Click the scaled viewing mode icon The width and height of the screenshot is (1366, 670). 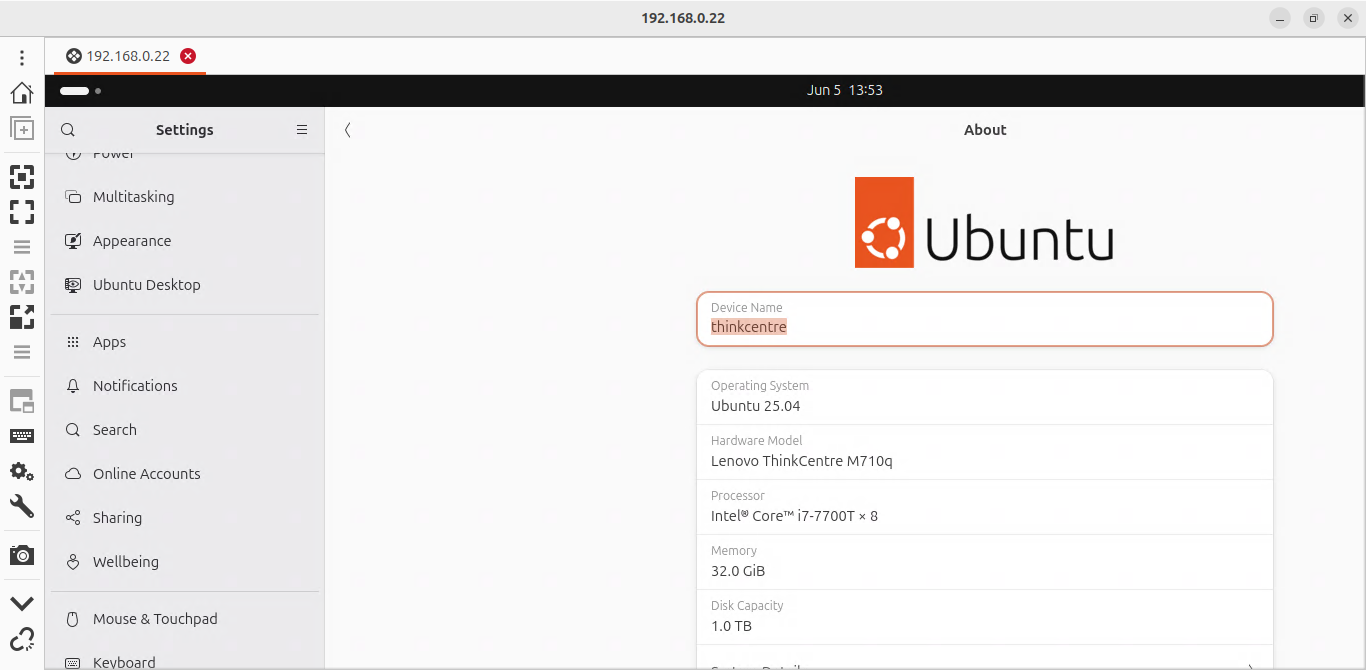22,317
